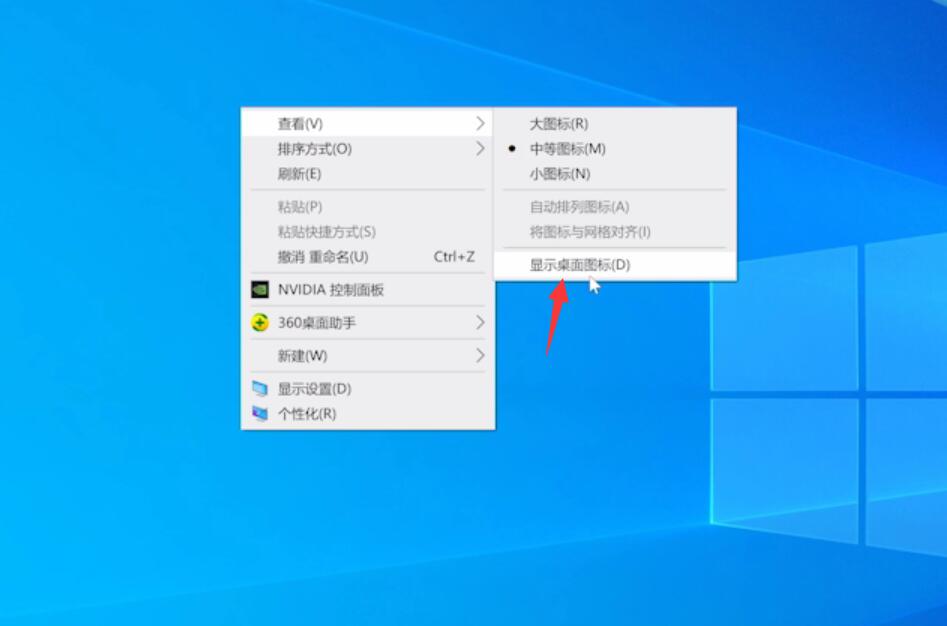The image size is (947, 626).
Task: Click the 显示设置 monitor icon
Action: tap(260, 389)
